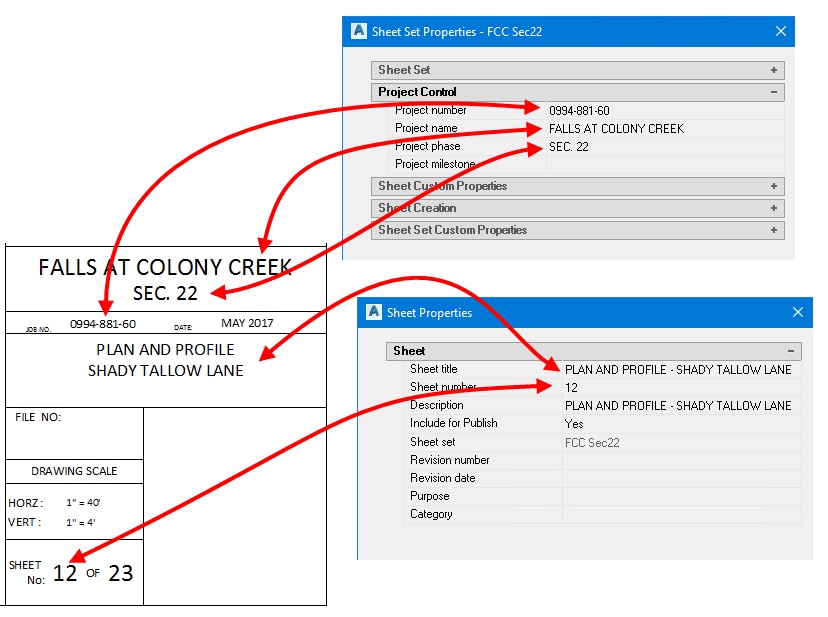Viewport: 828px width, 617px height.
Task: Edit the Description value field
Action: click(682, 405)
